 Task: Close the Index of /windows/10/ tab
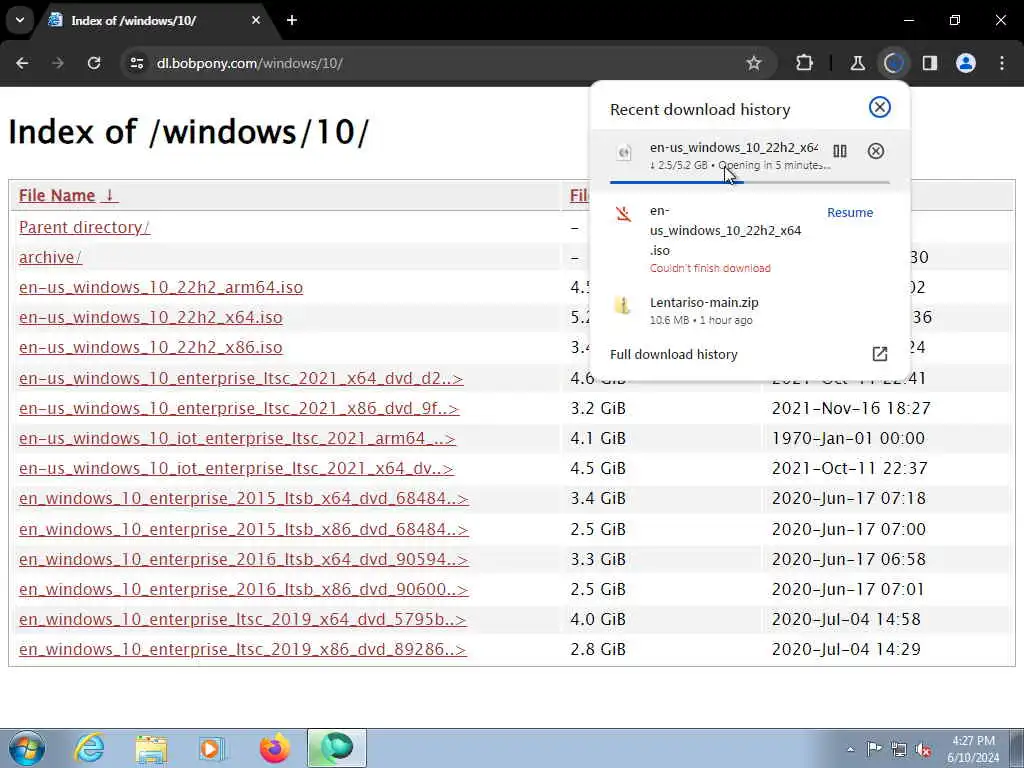tap(256, 20)
